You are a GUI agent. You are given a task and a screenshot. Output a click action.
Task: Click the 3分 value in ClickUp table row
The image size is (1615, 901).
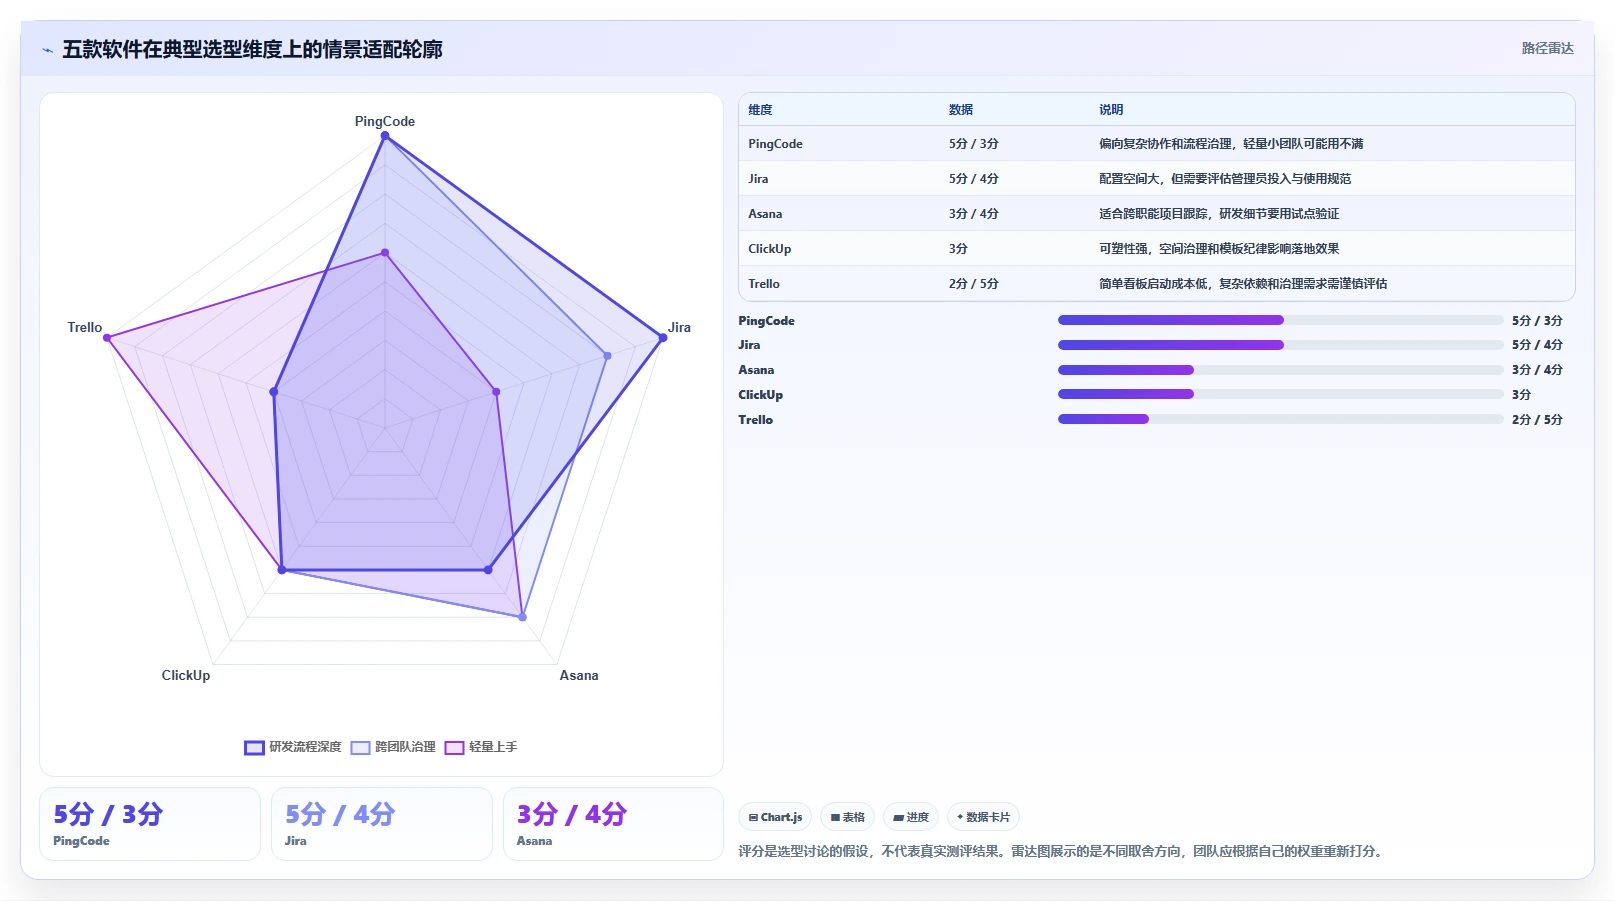[x=958, y=249]
